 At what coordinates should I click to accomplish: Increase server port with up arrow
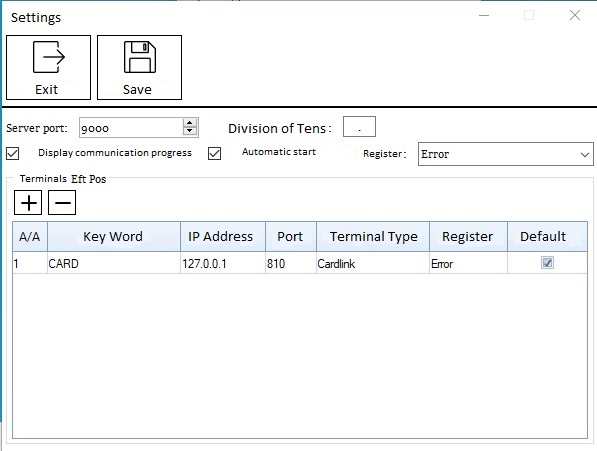pos(190,123)
